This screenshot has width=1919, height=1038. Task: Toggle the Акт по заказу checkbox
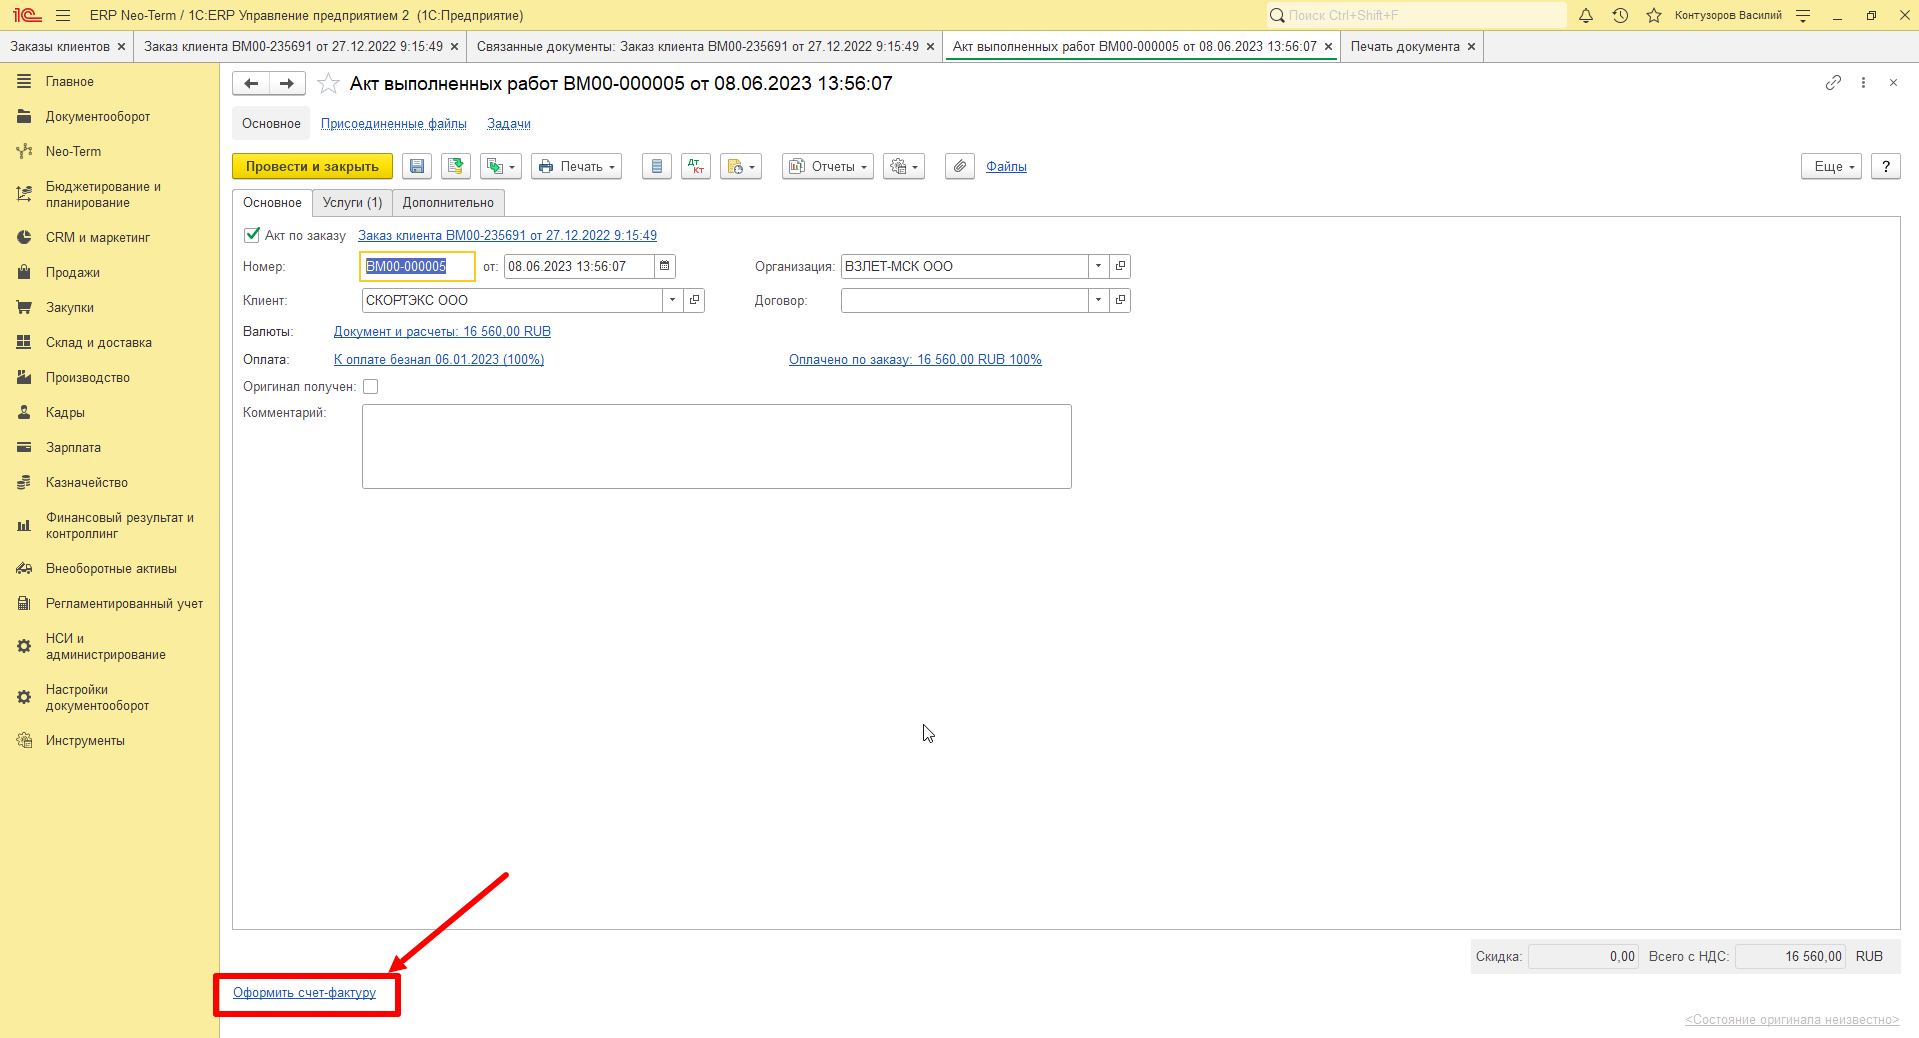[x=252, y=235]
